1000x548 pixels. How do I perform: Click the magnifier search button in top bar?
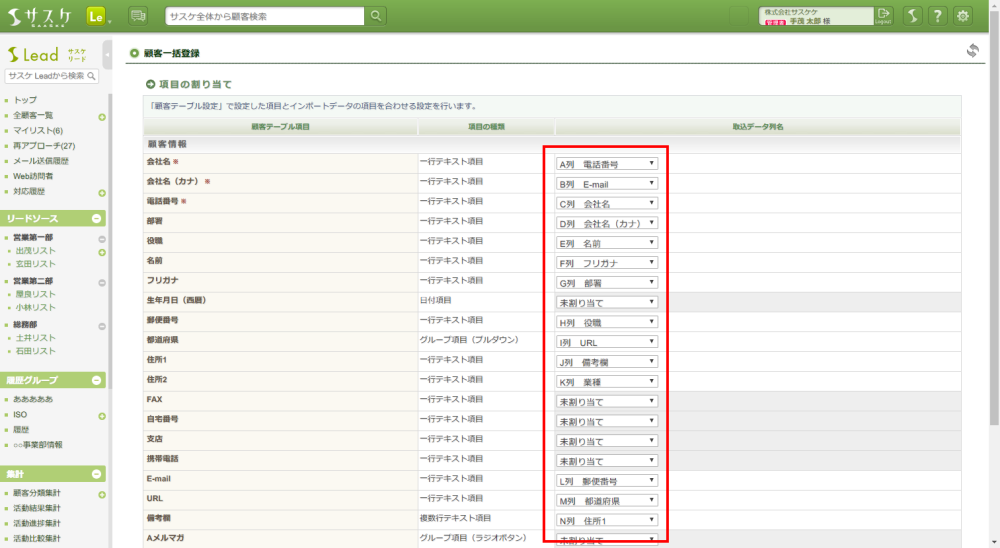click(376, 16)
